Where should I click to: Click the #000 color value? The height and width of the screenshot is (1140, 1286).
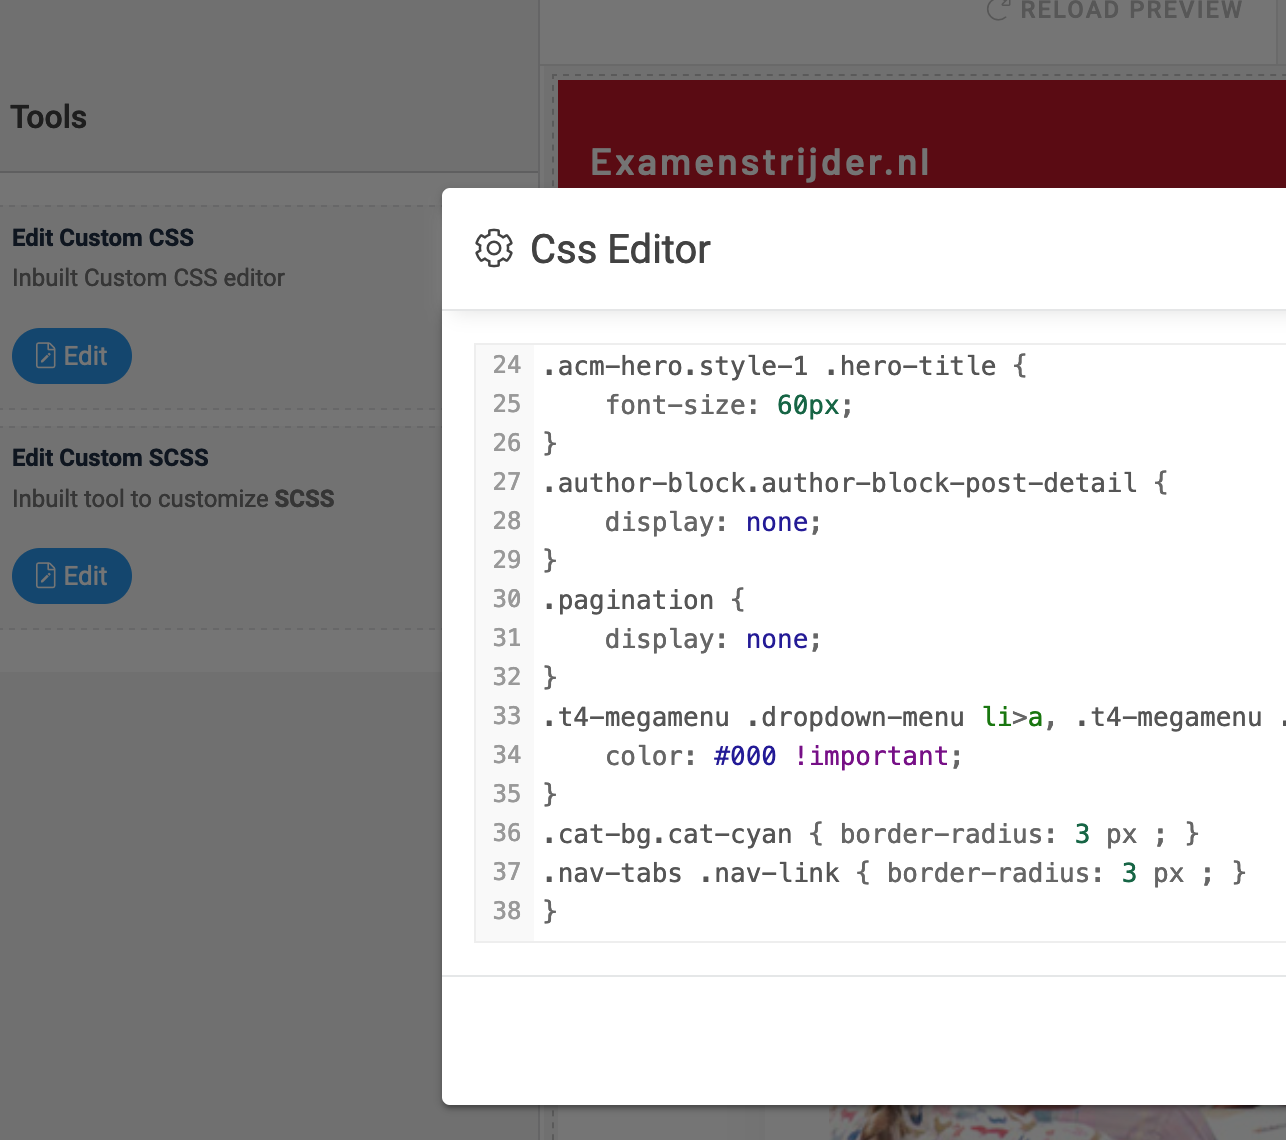click(745, 756)
